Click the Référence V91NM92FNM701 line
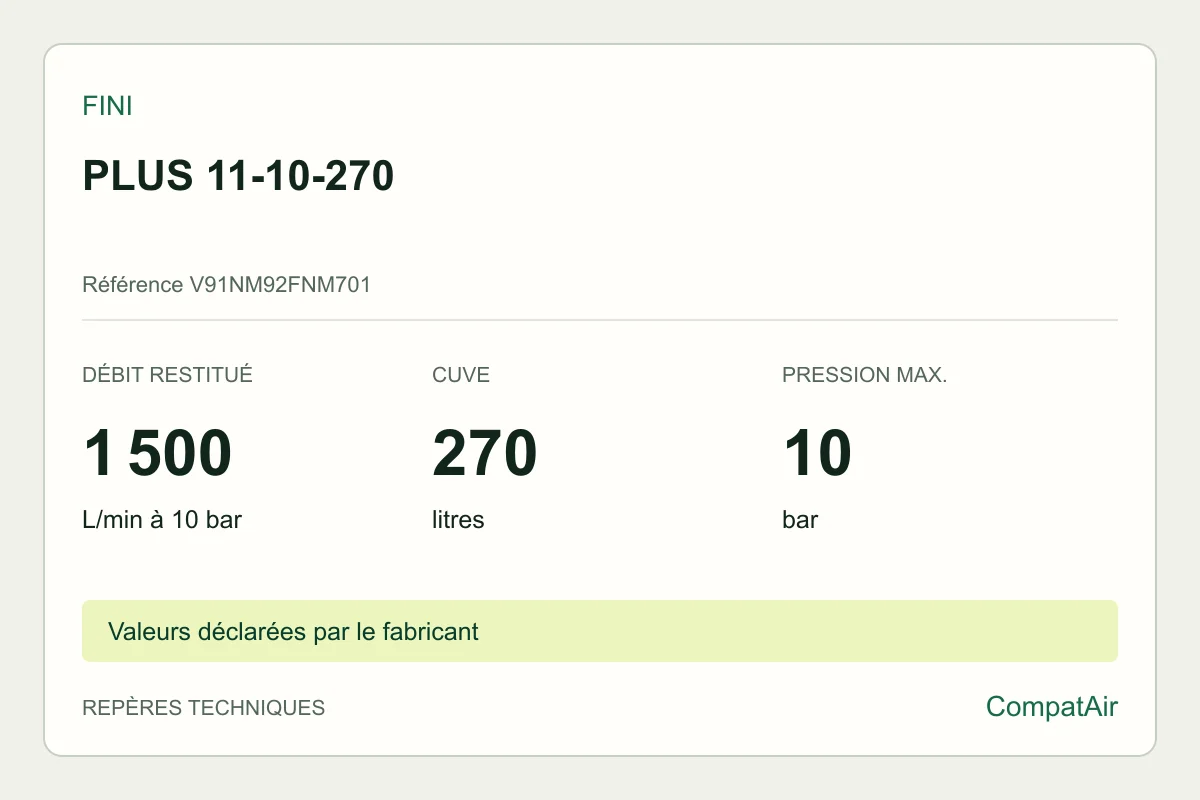Image resolution: width=1200 pixels, height=800 pixels. 226,285
